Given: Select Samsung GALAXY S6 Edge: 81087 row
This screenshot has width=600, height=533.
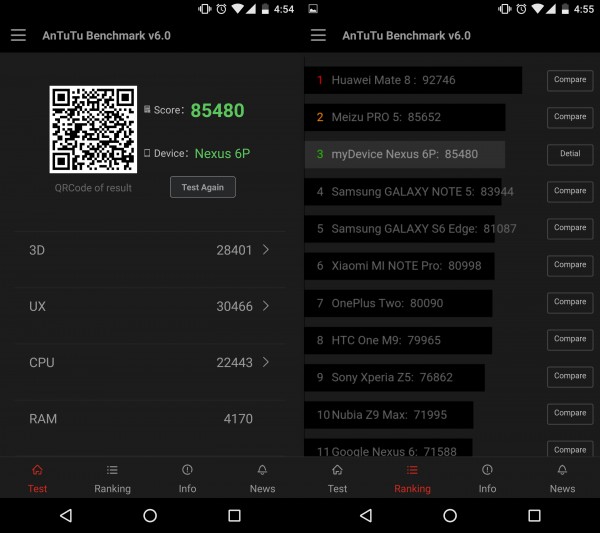Looking at the screenshot, I should tap(399, 228).
